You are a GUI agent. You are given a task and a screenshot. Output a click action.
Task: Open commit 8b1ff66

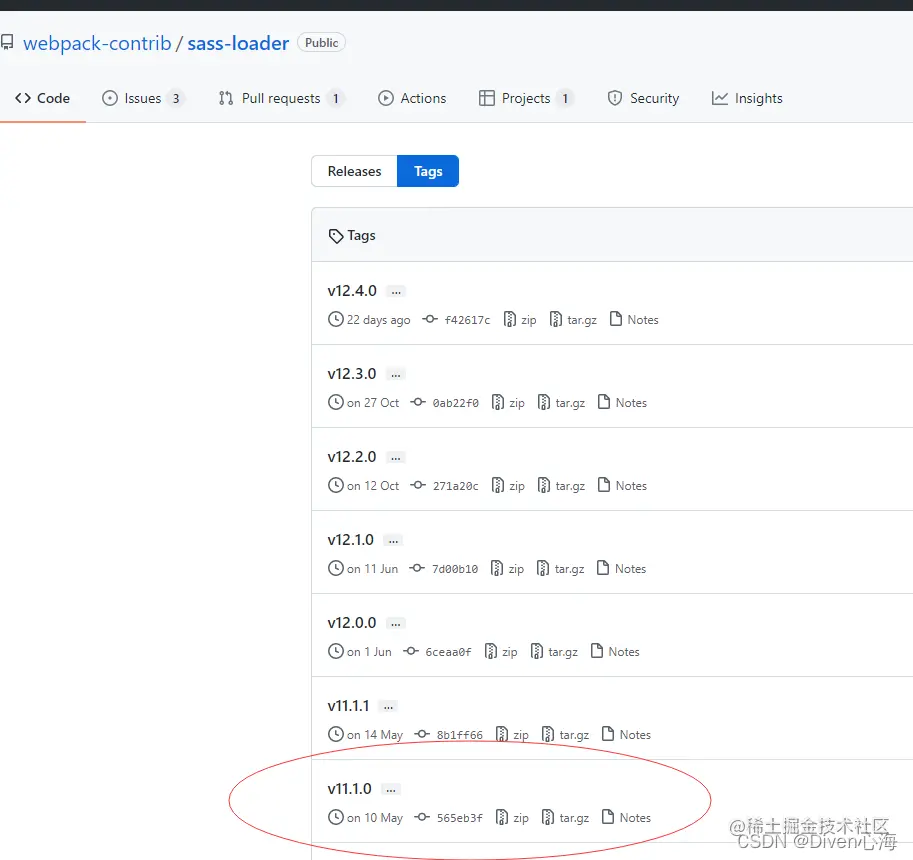pyautogui.click(x=449, y=735)
